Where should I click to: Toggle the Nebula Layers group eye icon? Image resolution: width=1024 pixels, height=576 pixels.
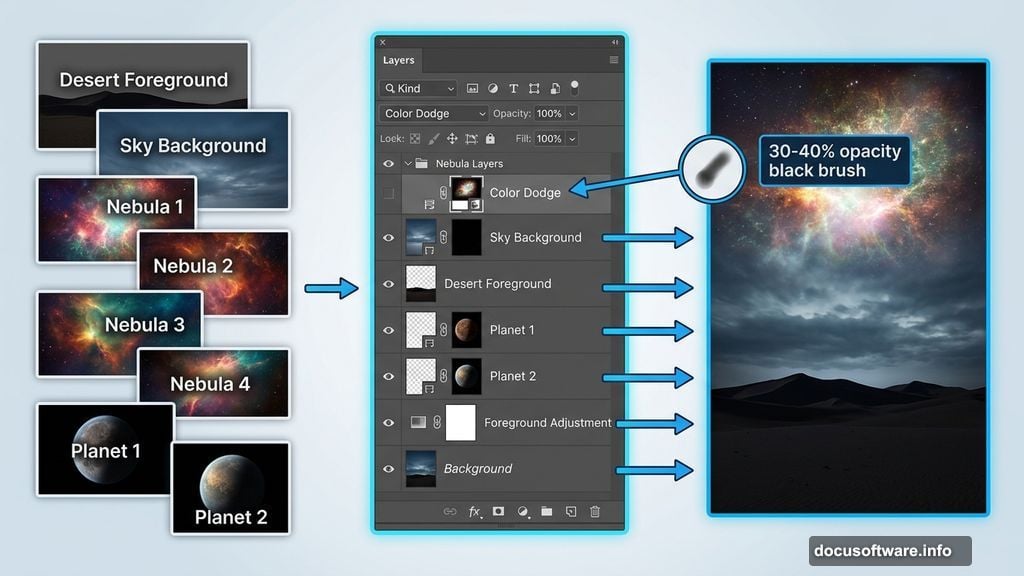(388, 163)
